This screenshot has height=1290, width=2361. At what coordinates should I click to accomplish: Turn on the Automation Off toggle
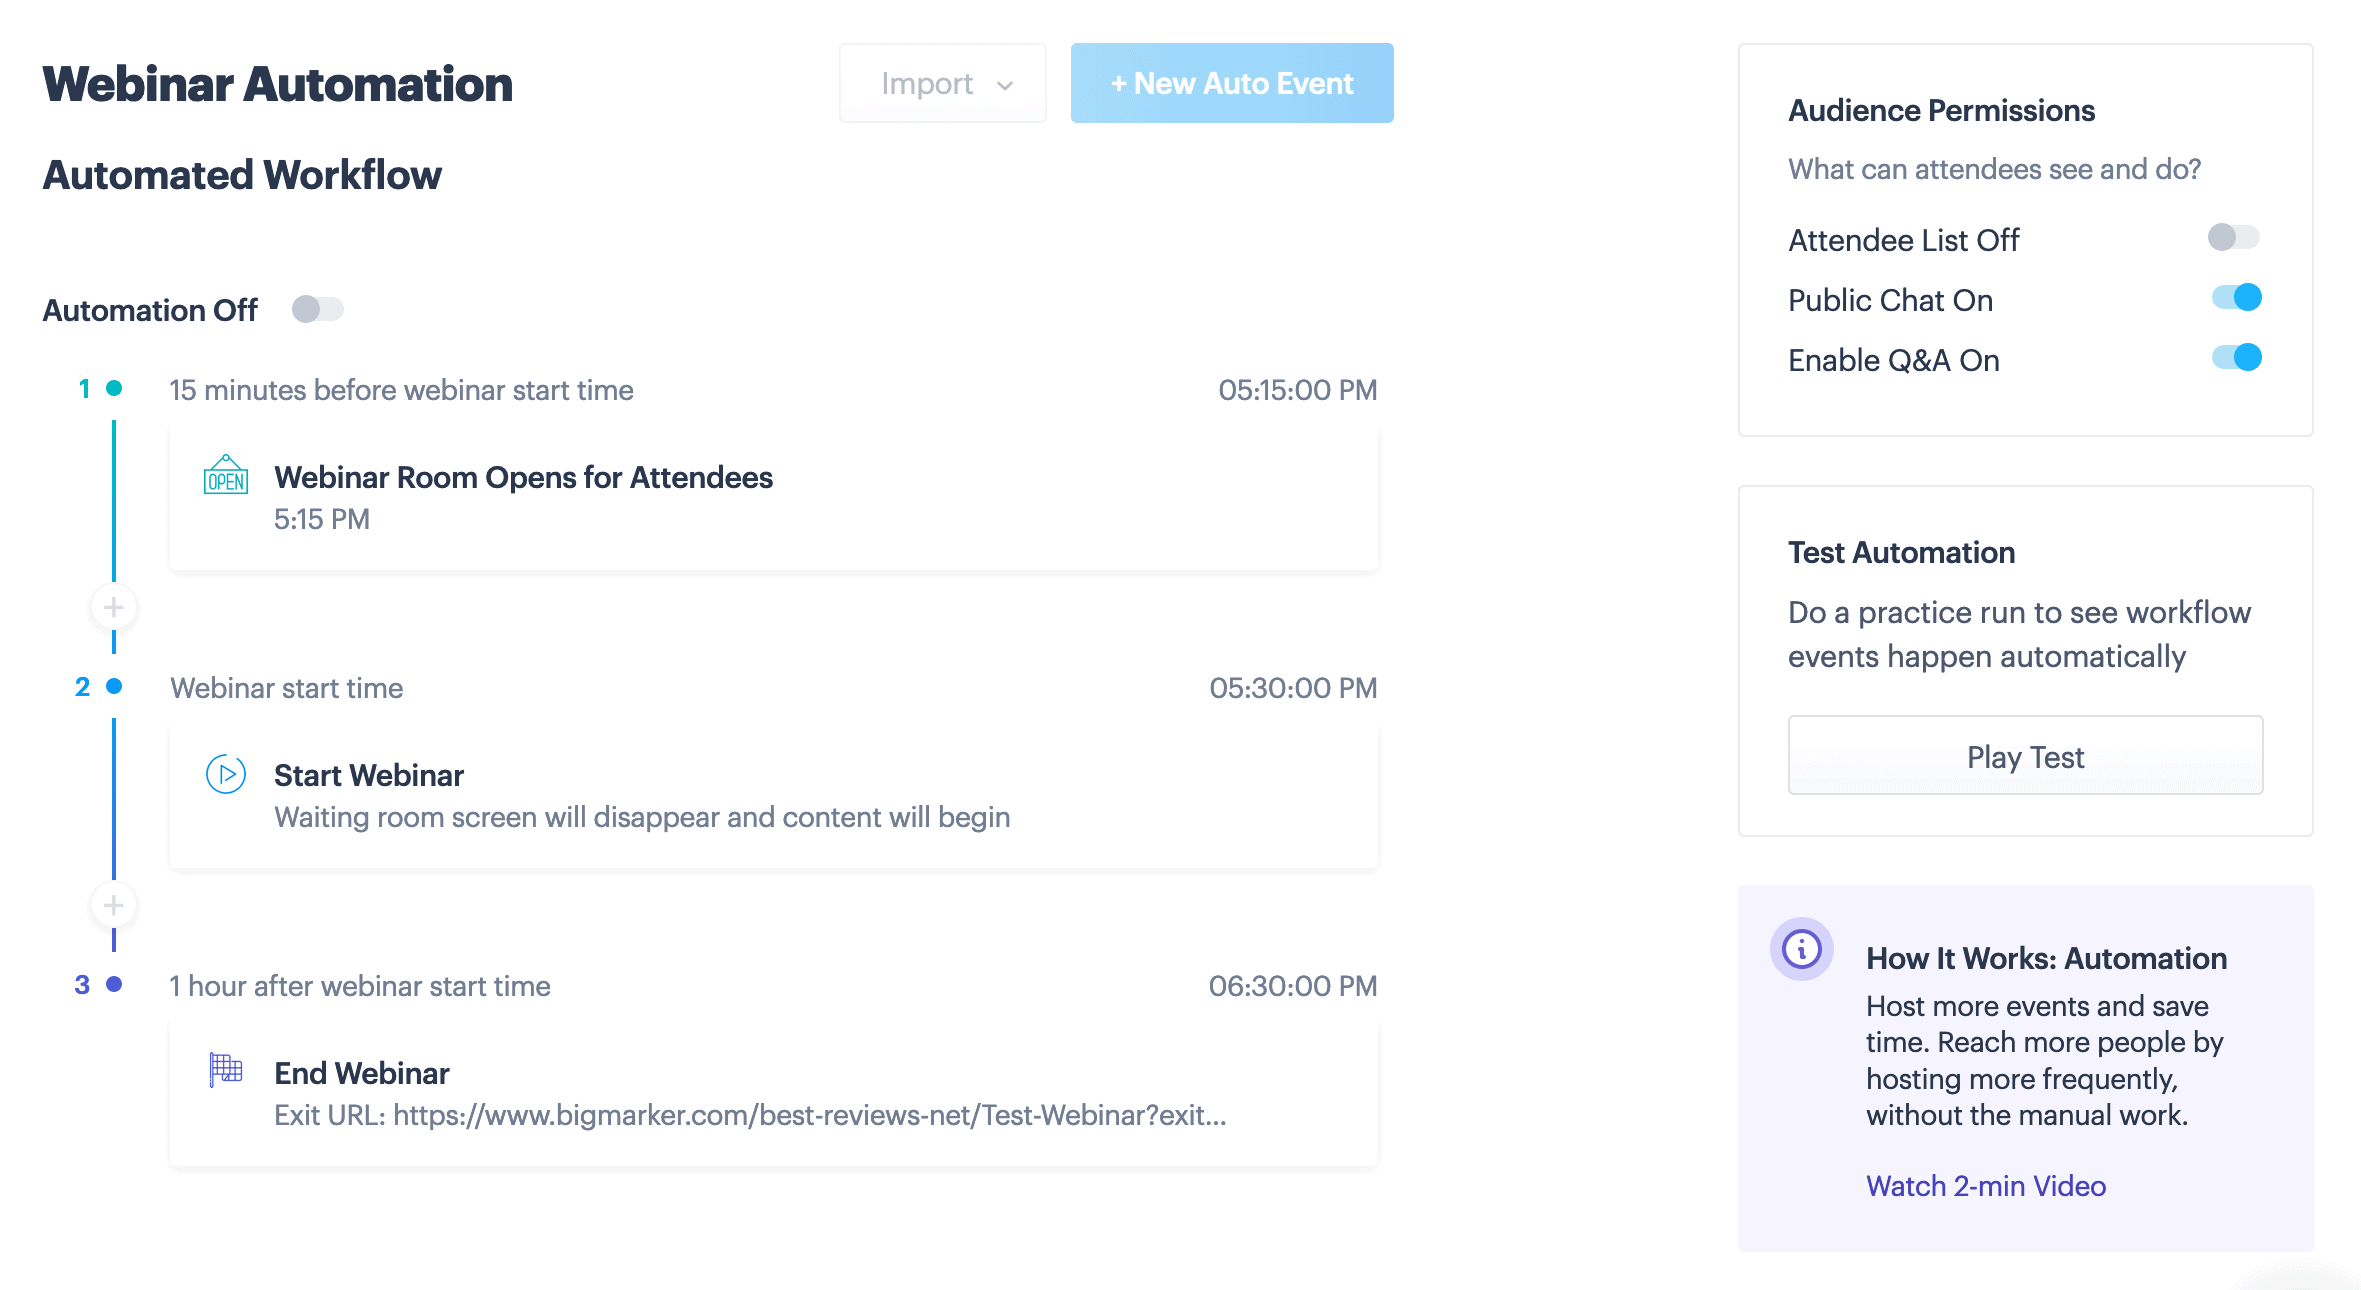pos(317,309)
